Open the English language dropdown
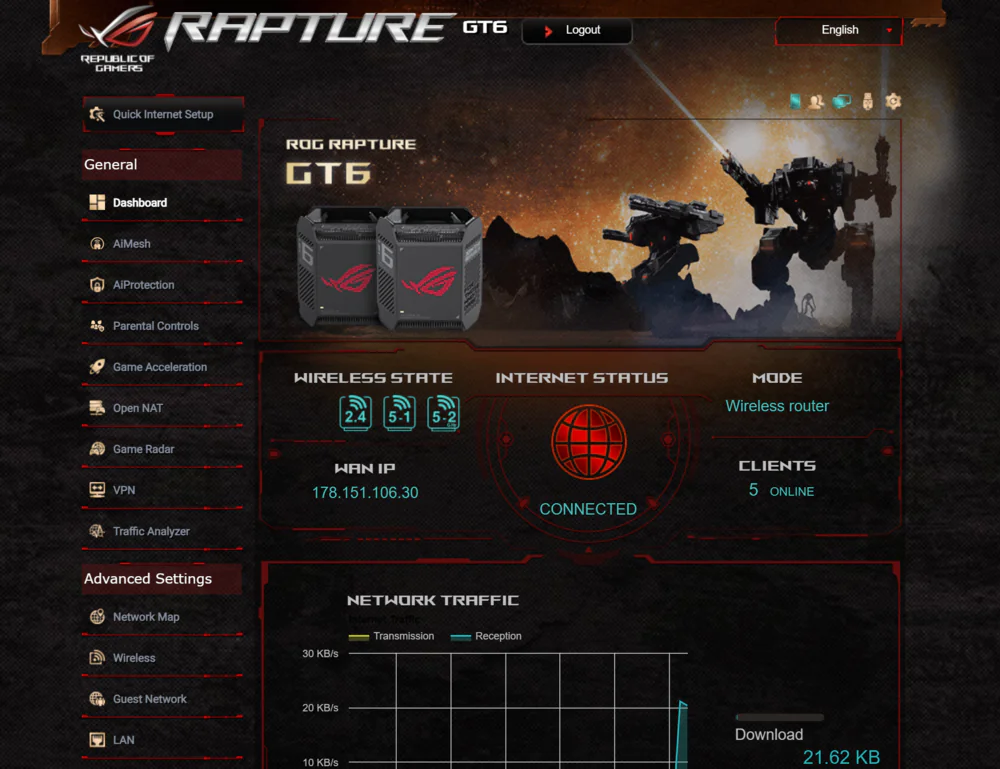The width and height of the screenshot is (1000, 769). click(839, 30)
